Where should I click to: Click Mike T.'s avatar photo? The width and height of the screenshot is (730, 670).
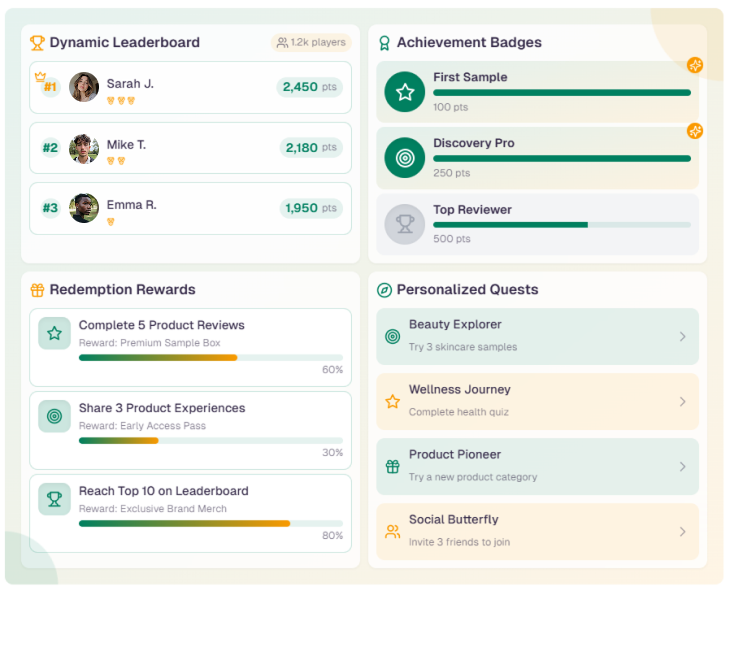point(84,149)
